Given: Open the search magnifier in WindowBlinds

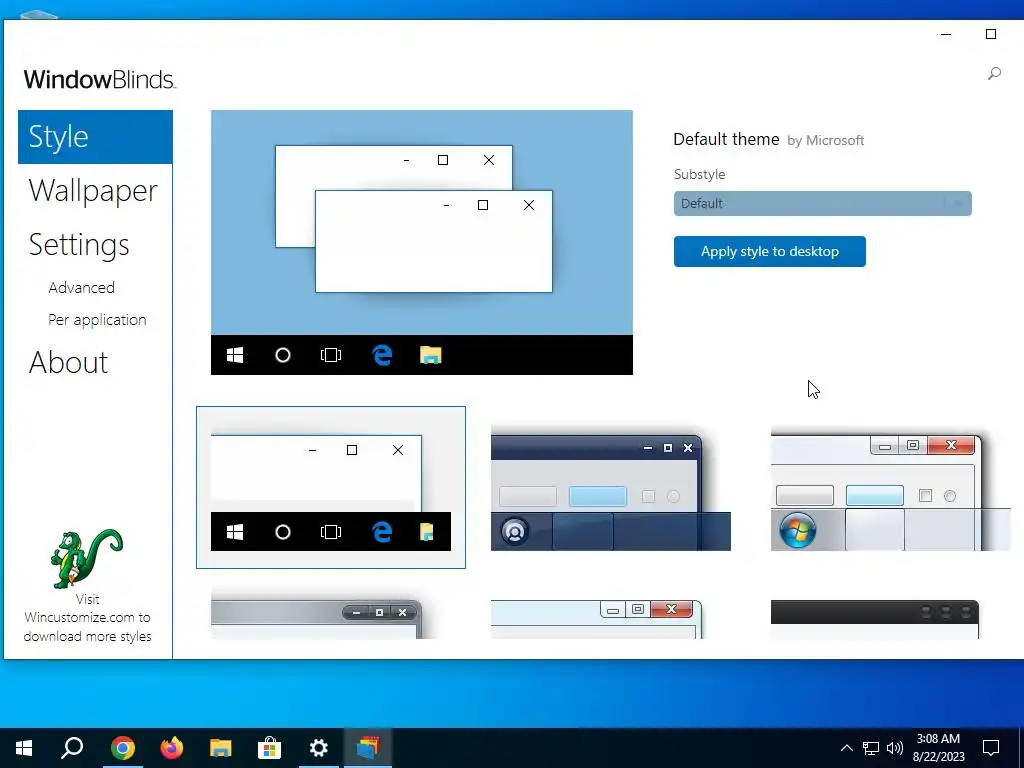Looking at the screenshot, I should point(994,73).
